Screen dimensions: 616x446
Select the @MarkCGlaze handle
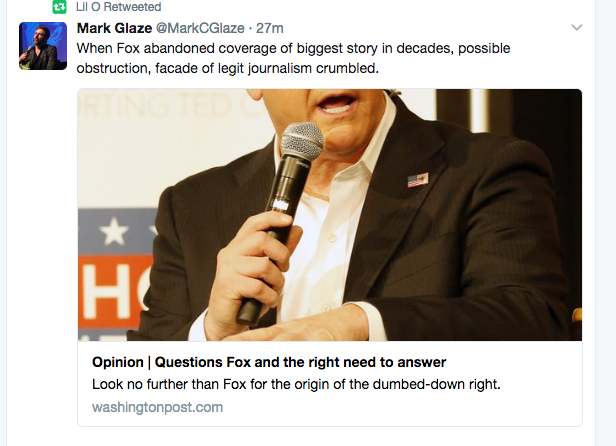[200, 28]
